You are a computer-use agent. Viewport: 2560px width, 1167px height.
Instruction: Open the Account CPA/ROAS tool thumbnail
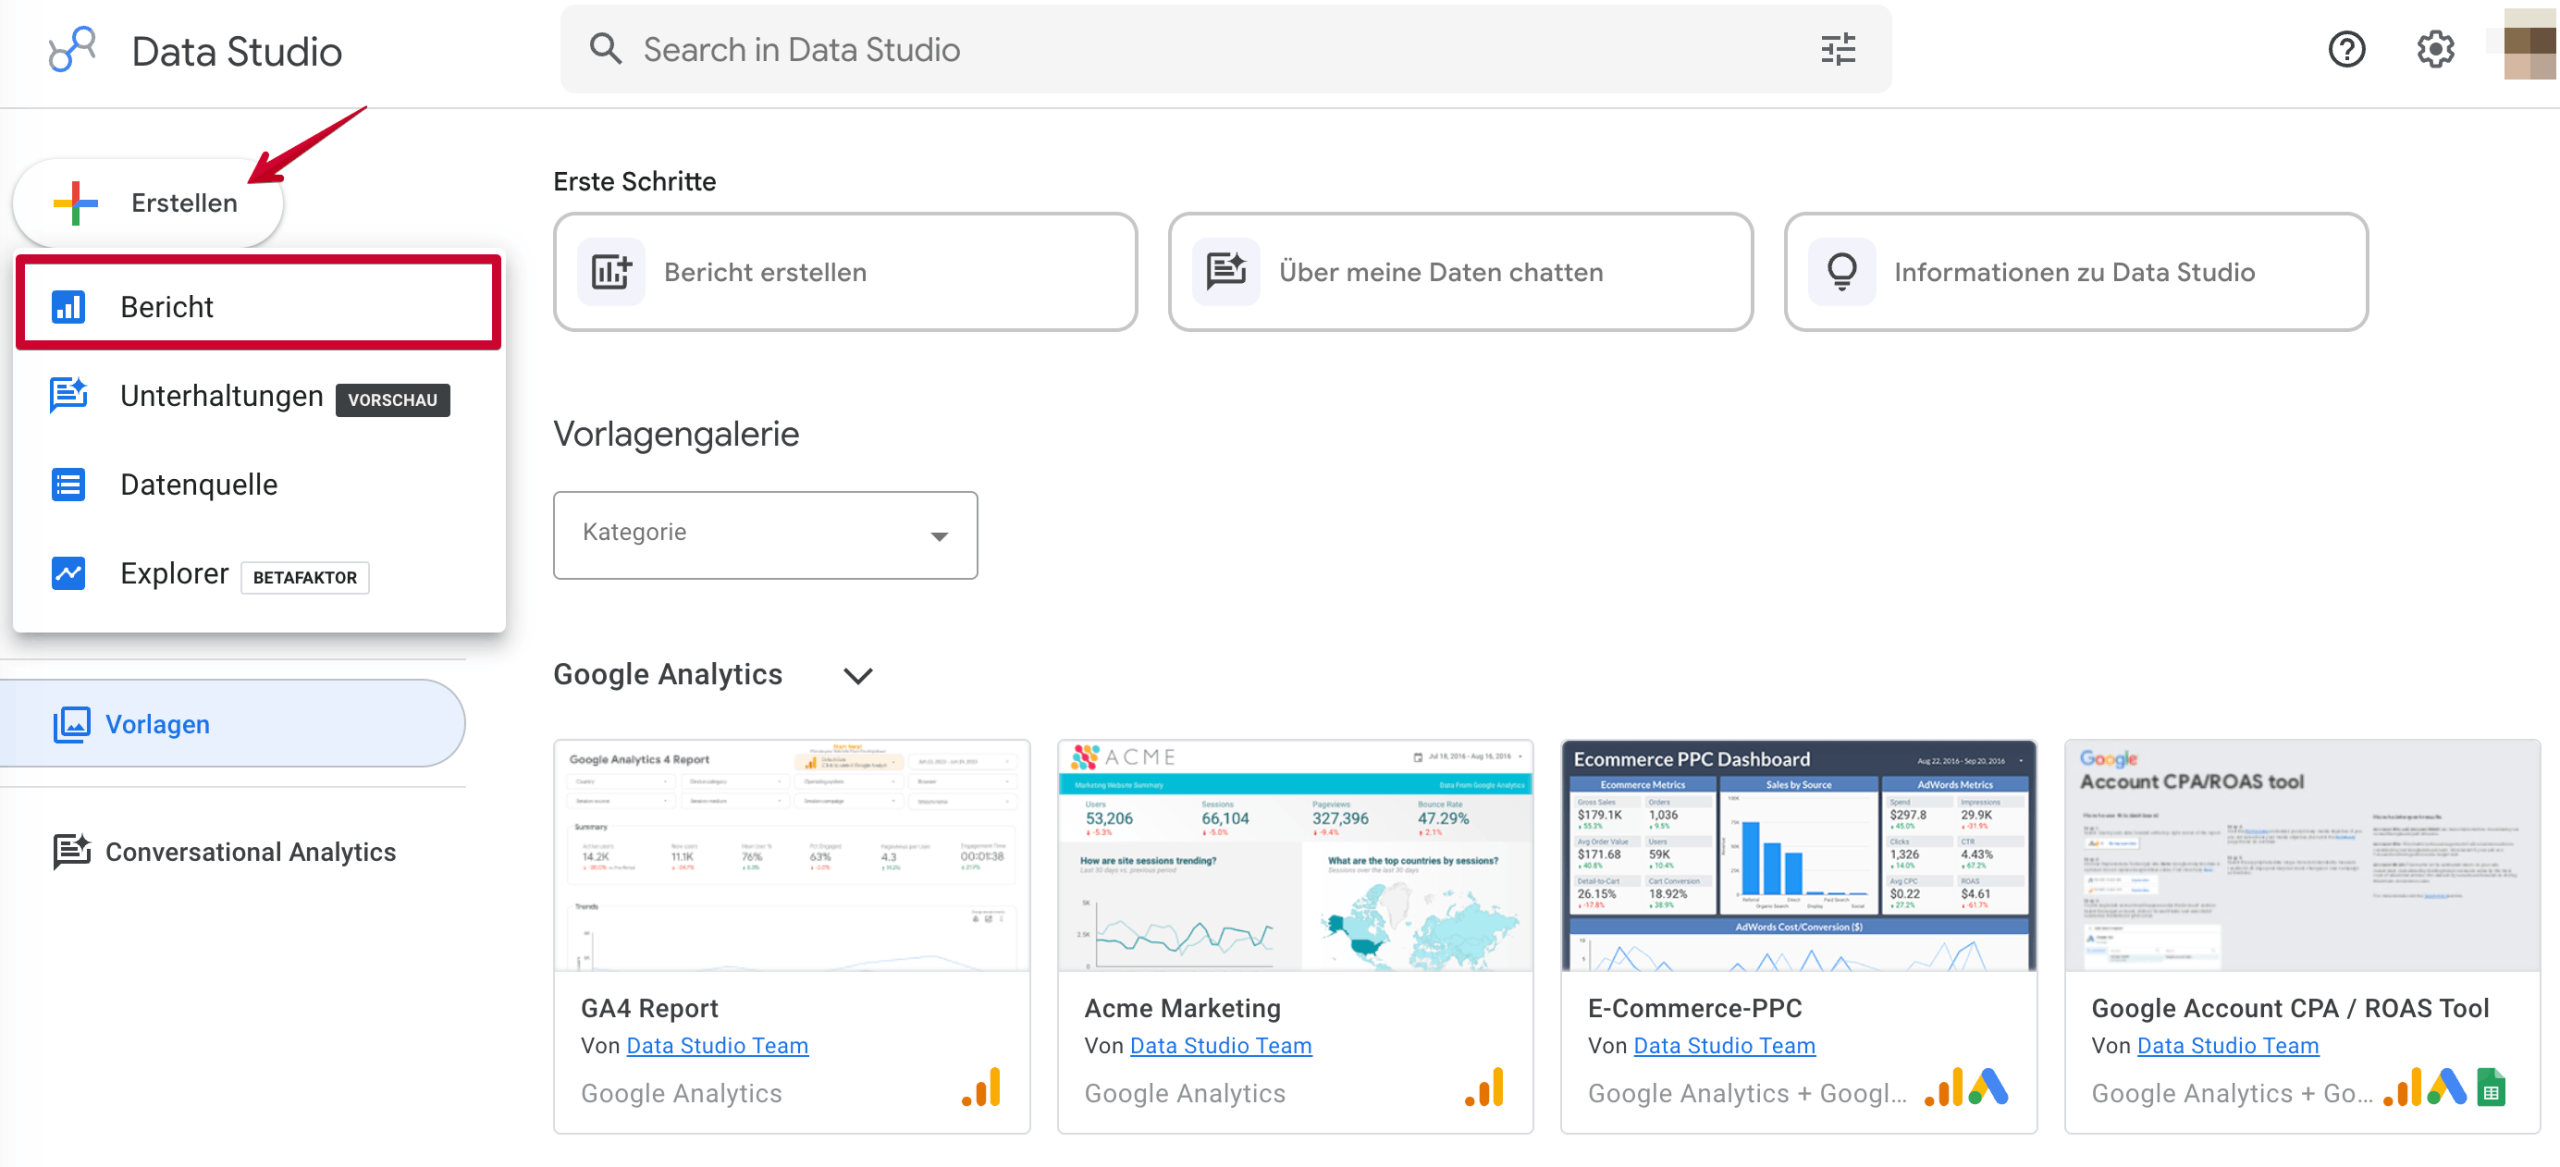click(x=2302, y=855)
